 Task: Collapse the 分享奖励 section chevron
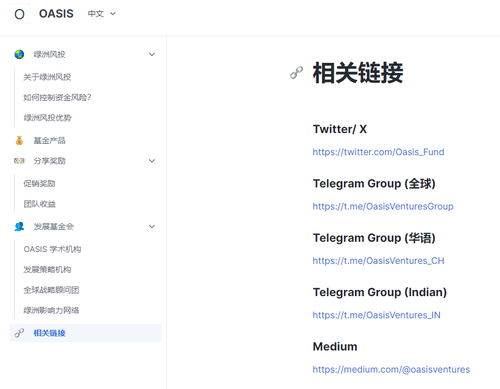152,161
